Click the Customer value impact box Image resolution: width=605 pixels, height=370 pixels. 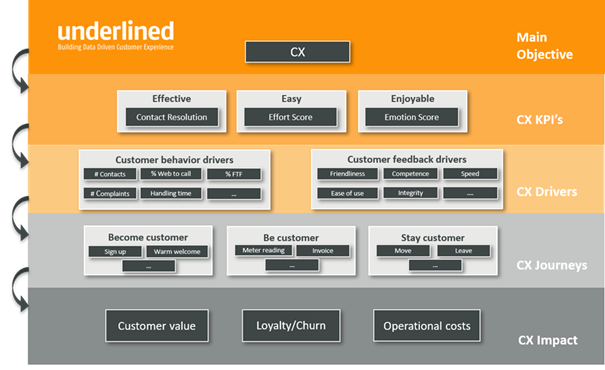tap(157, 326)
